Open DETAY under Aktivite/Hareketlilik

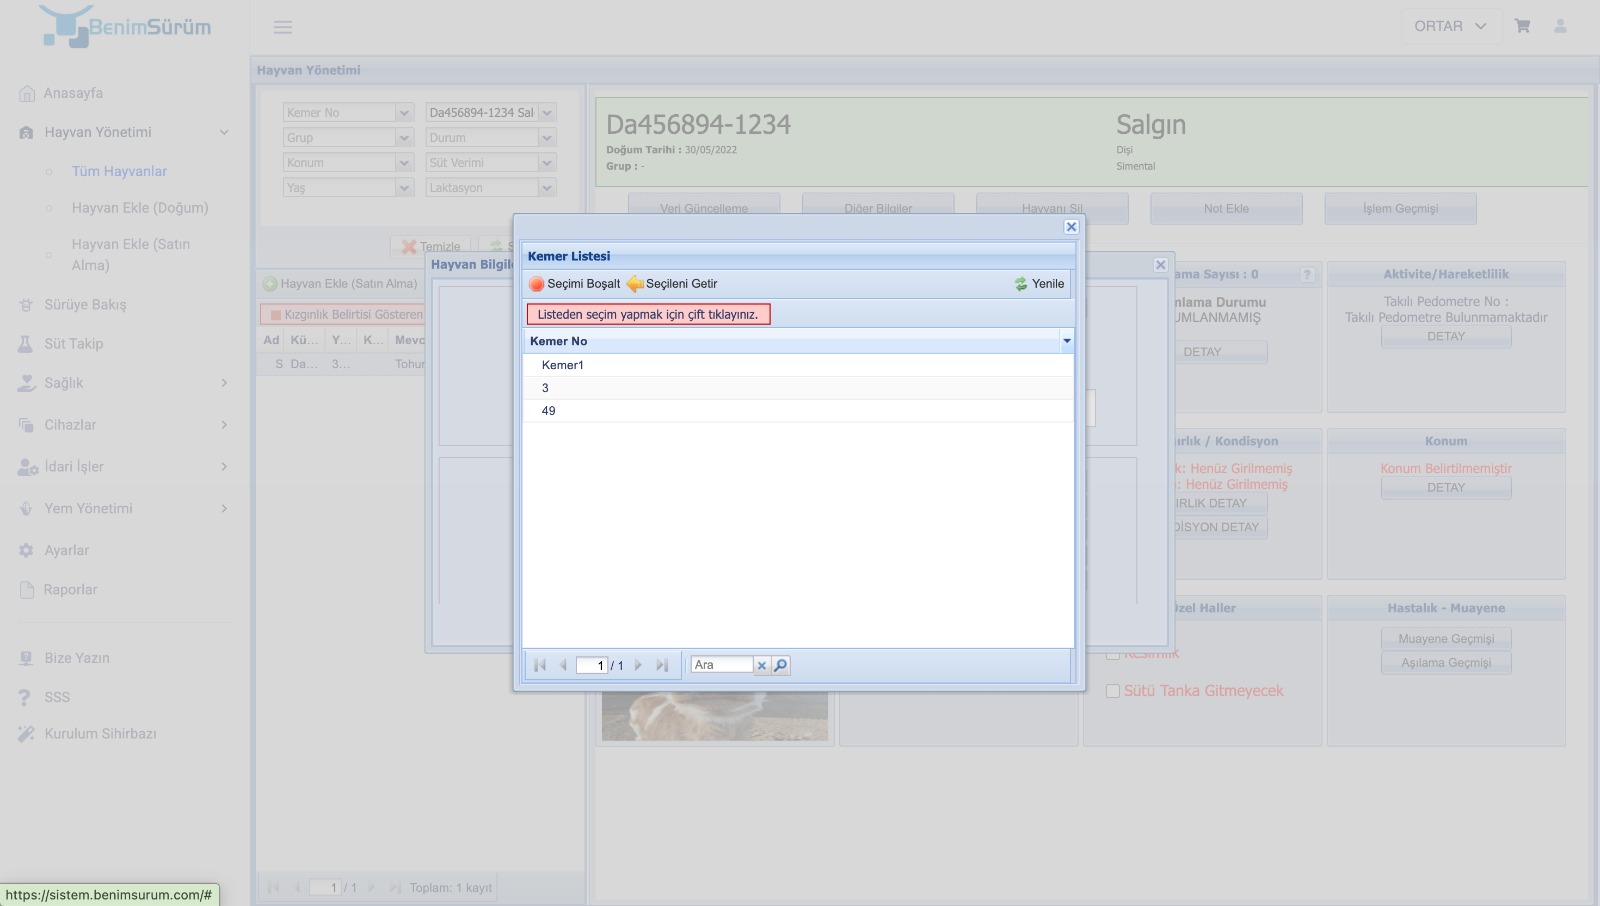[1446, 337]
